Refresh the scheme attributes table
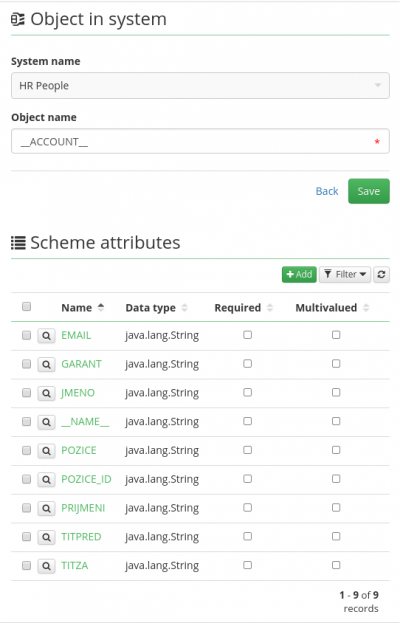Image resolution: width=400 pixels, height=623 pixels. (381, 275)
